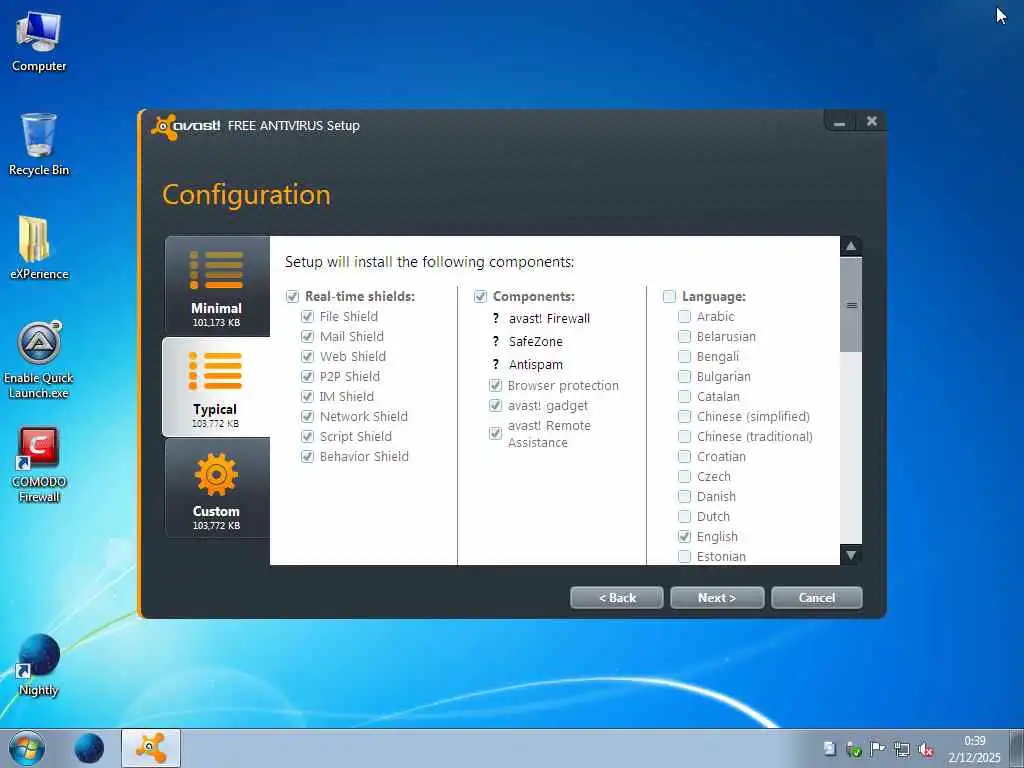Toggle the avast! Remote Assistance checkbox
Screen dimensions: 1024x768
496,434
